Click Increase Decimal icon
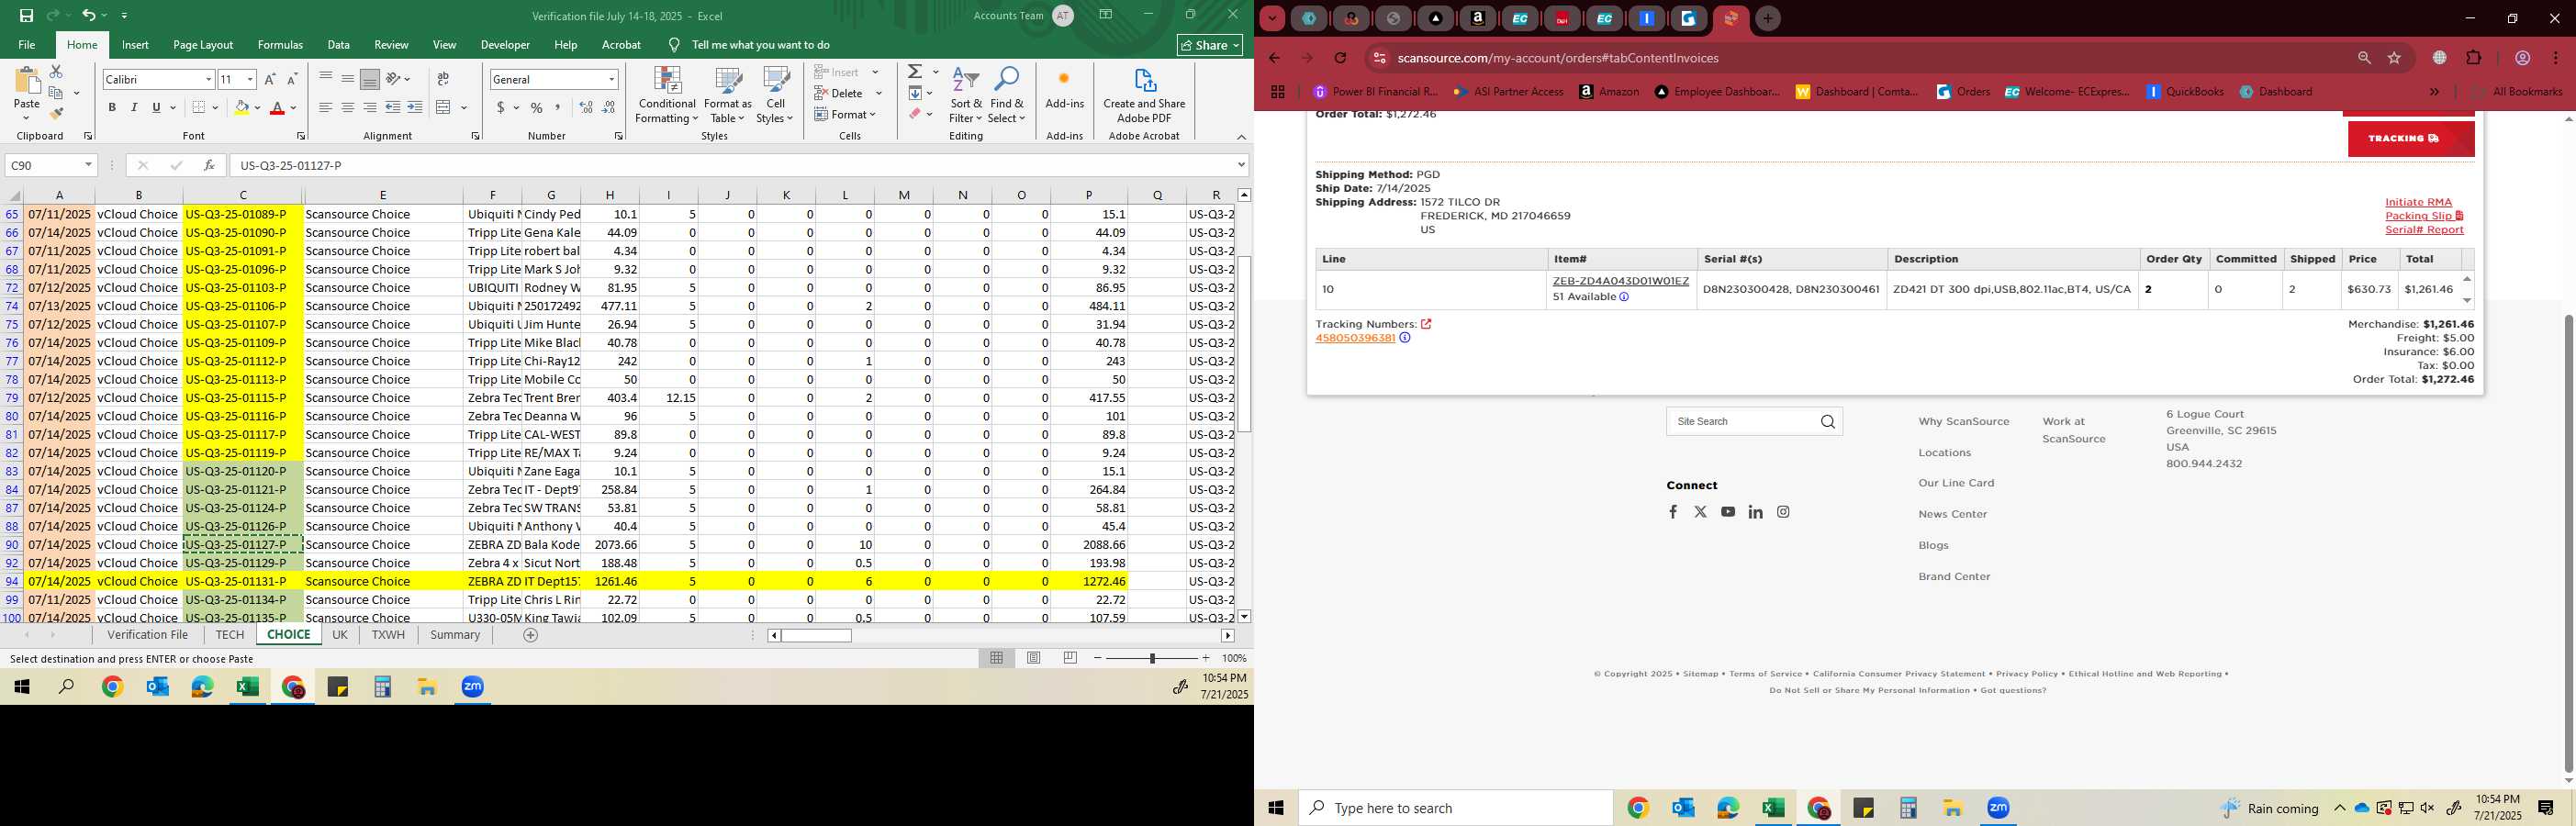Screen dimensions: 2576x826 (586, 107)
